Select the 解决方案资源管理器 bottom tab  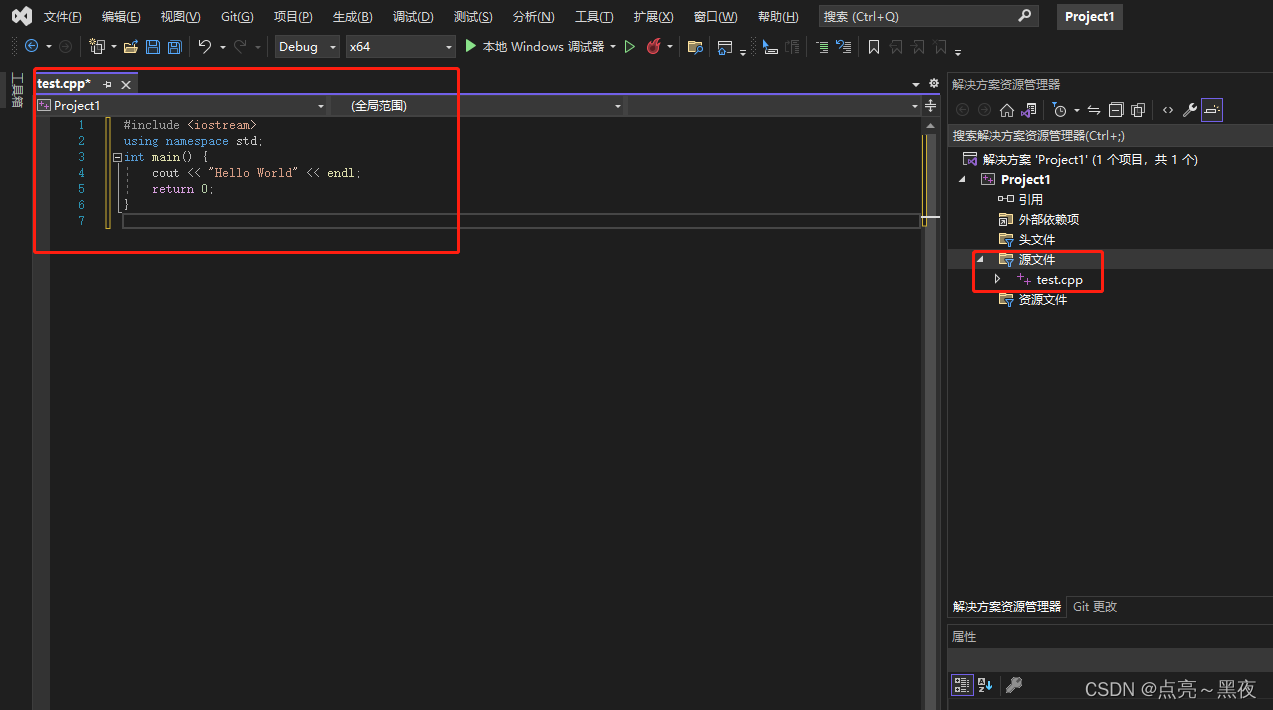[x=1007, y=606]
